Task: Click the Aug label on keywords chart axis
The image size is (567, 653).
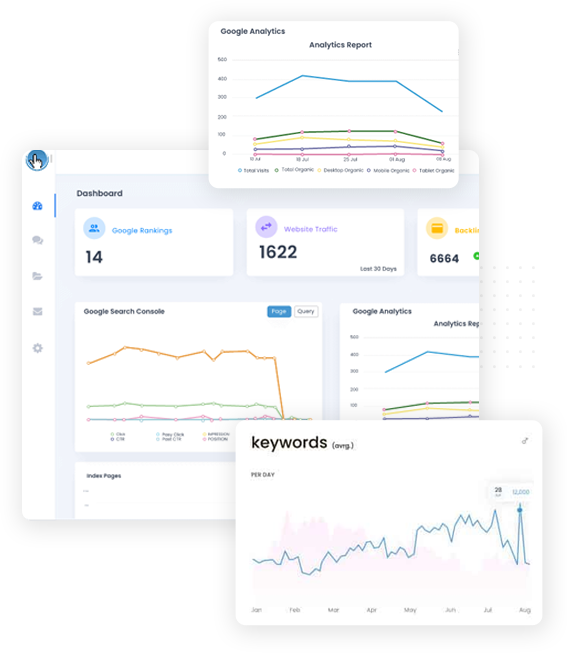Action: tap(525, 610)
